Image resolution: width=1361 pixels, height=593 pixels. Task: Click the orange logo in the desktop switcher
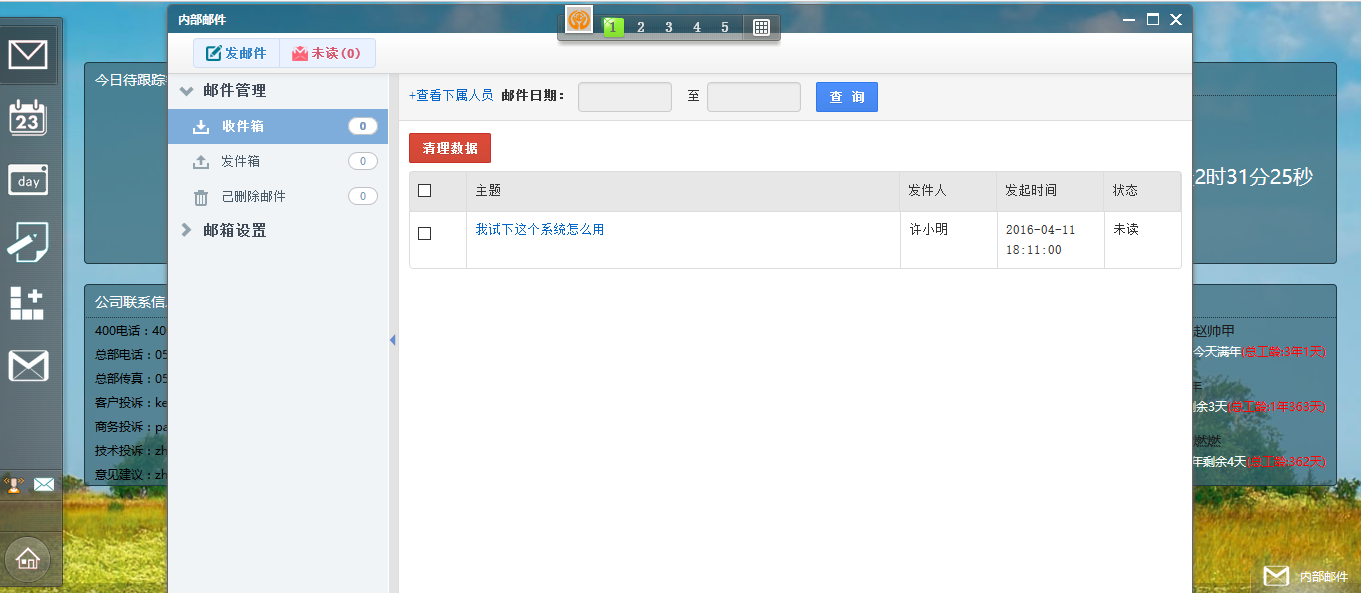579,19
